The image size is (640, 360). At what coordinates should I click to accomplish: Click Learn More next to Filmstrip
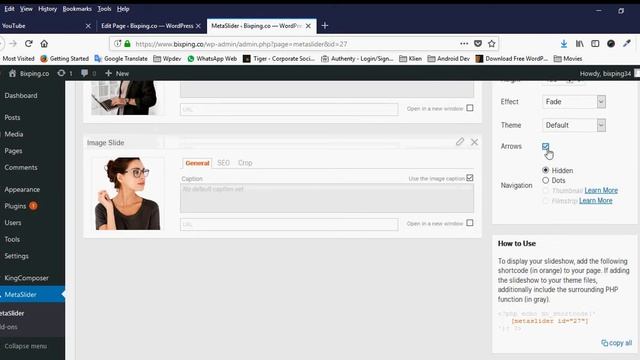coord(596,200)
